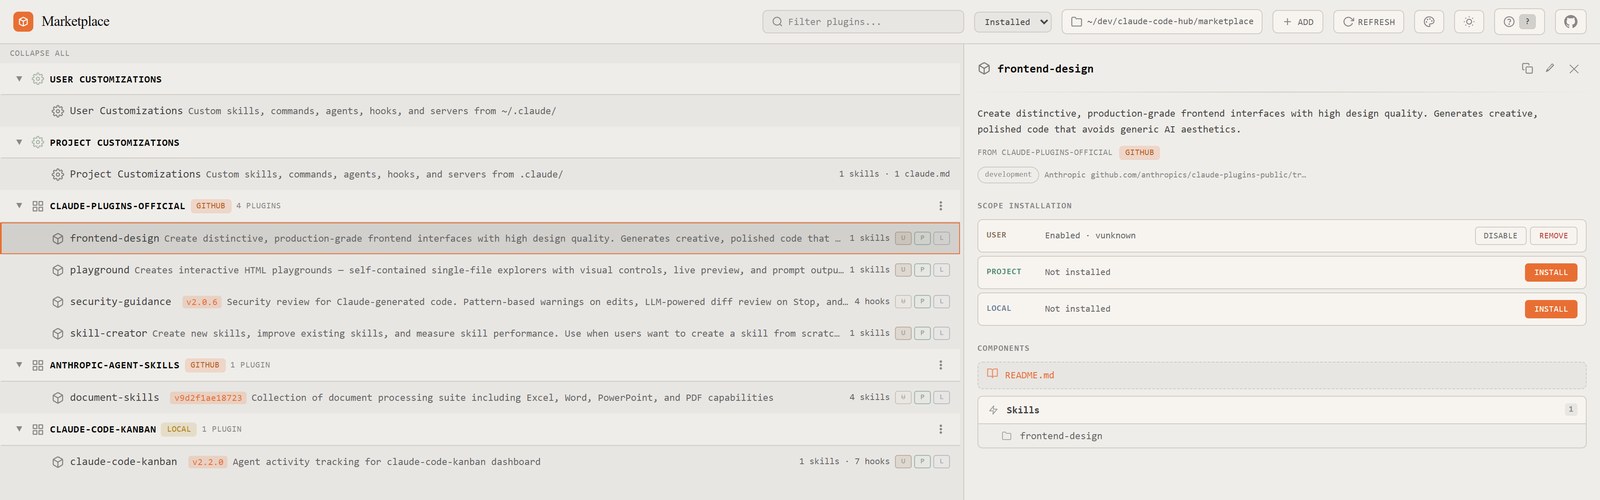Screen dimensions: 1600x500
Task: Collapse the PROJECT CUSTOMIZATIONS section
Action: tap(19, 143)
